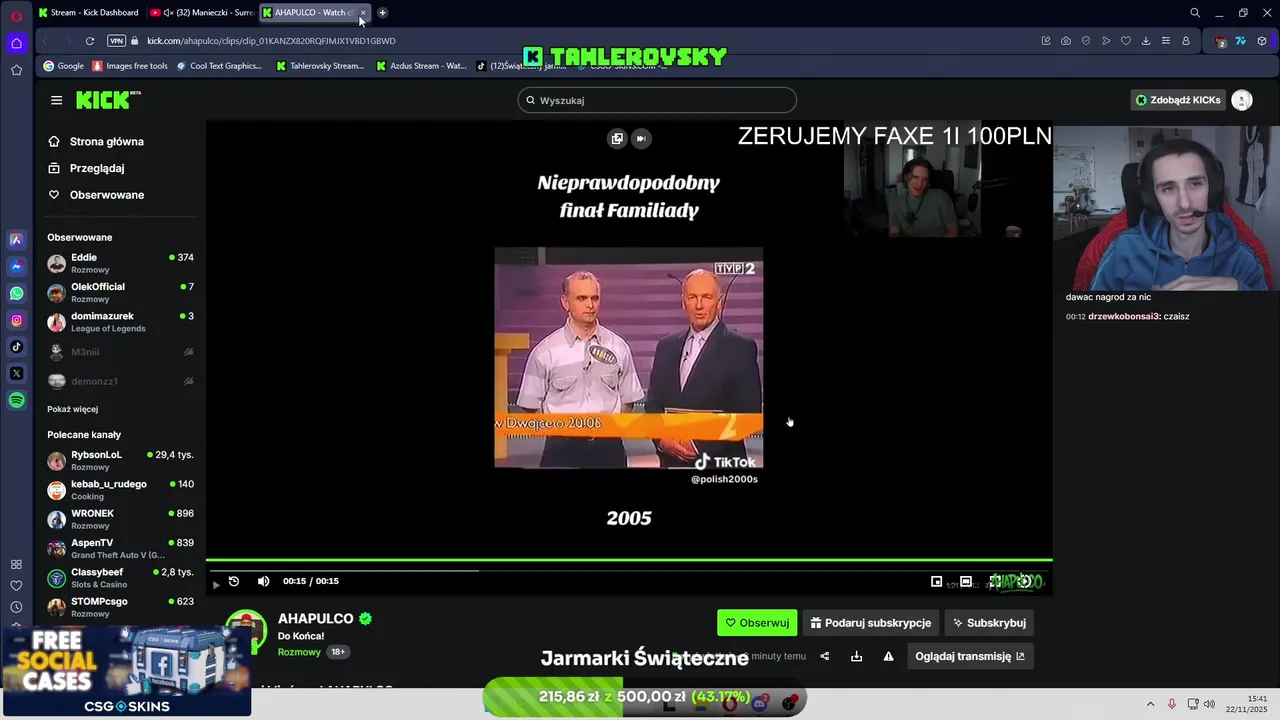Open a new browser tab
This screenshot has height=720, width=1280.
click(x=382, y=13)
